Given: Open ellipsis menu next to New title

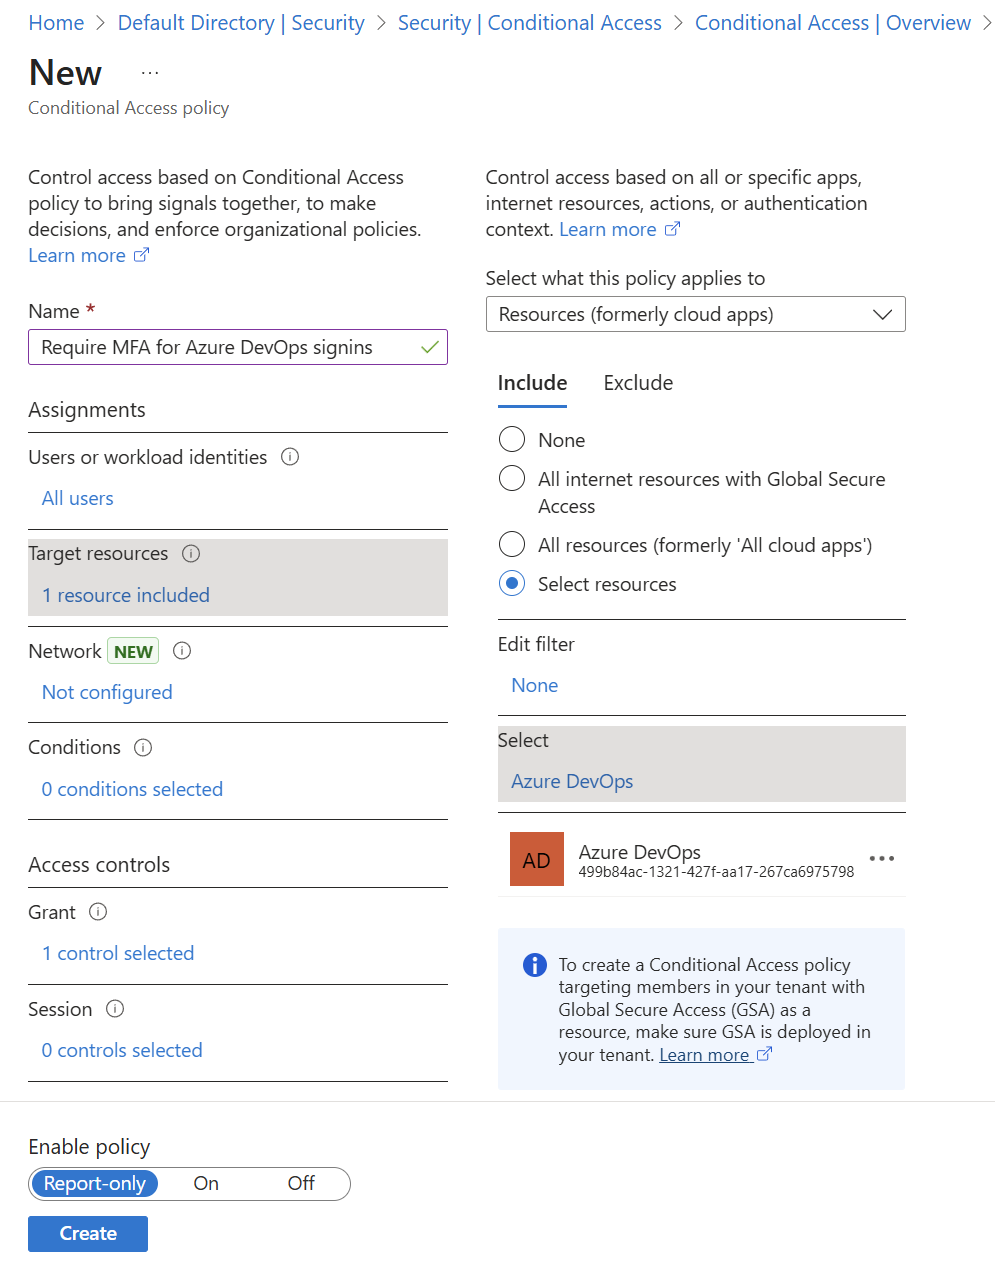Looking at the screenshot, I should click(150, 73).
